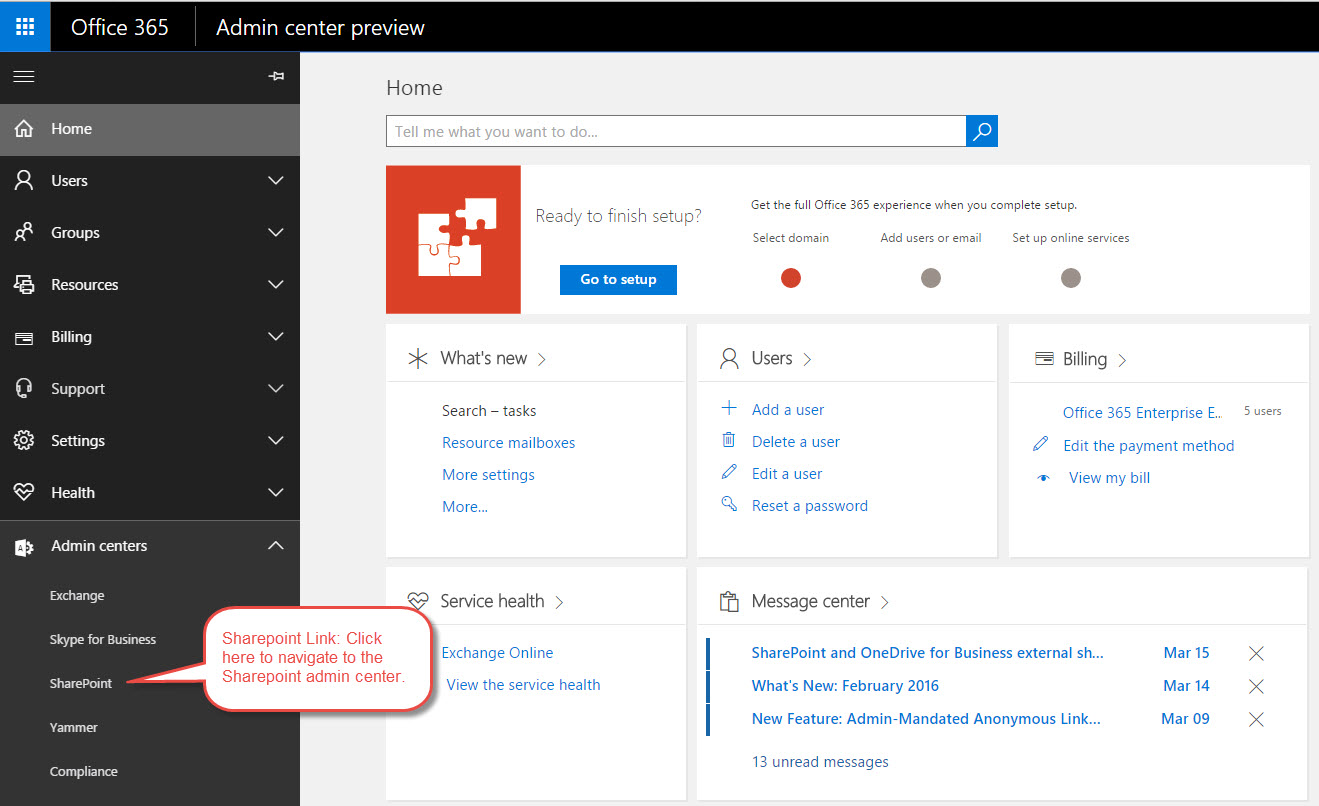Expand the Billing menu chevron
1319x806 pixels.
(276, 337)
